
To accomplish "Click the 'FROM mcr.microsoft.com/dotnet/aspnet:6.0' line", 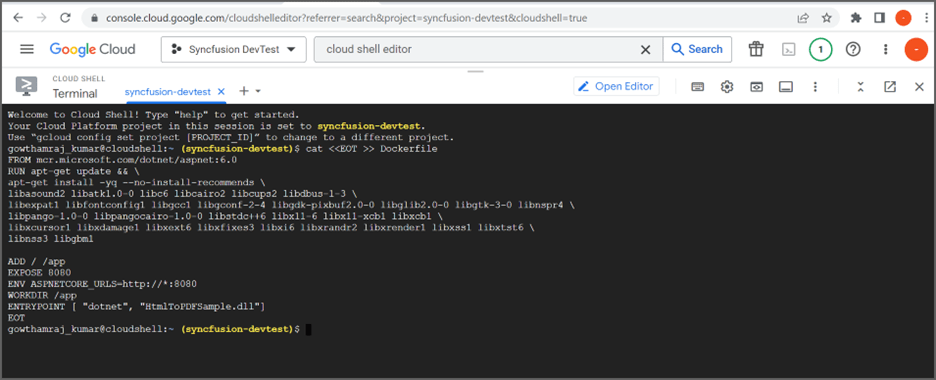I will (x=122, y=160).
